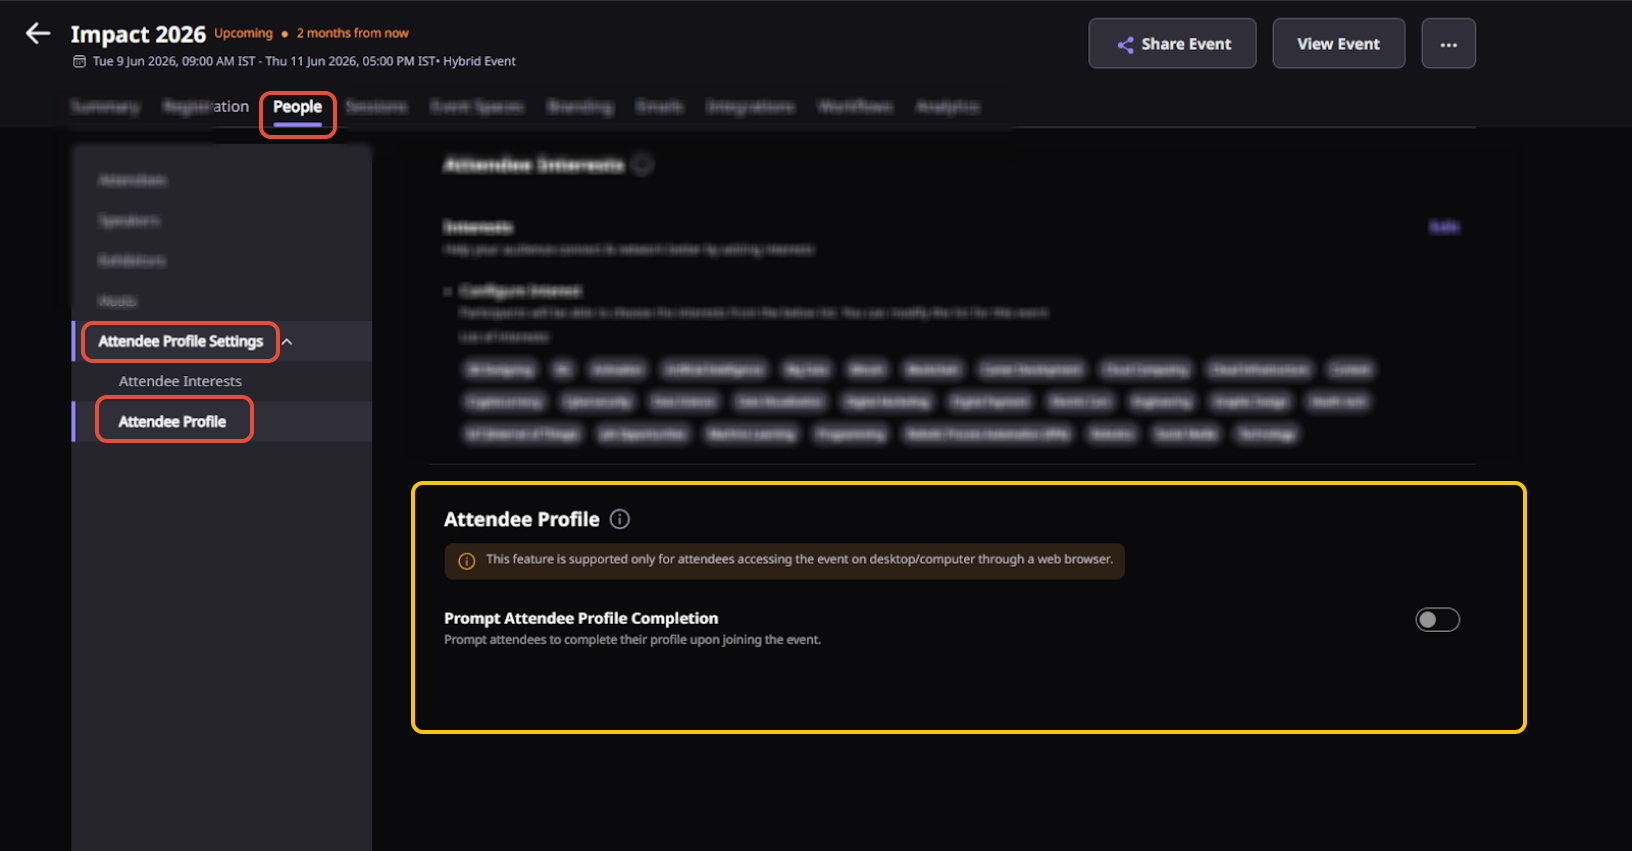Select Attendee Profile in the sidebar
The height and width of the screenshot is (851, 1632).
[x=172, y=421]
